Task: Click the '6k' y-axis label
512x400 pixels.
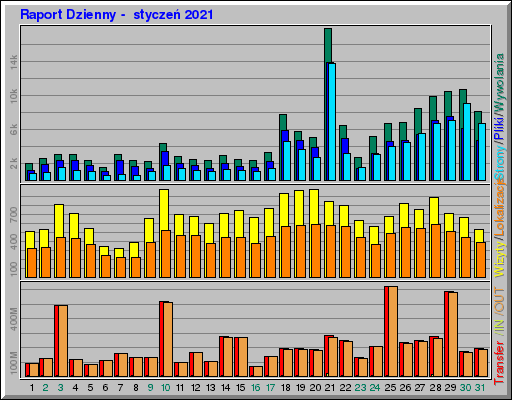Action: (13, 130)
